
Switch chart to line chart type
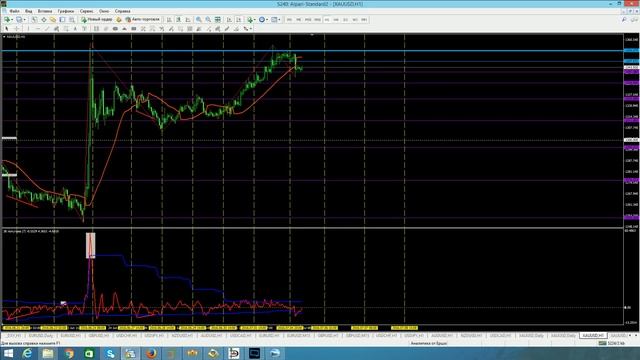pos(188,20)
